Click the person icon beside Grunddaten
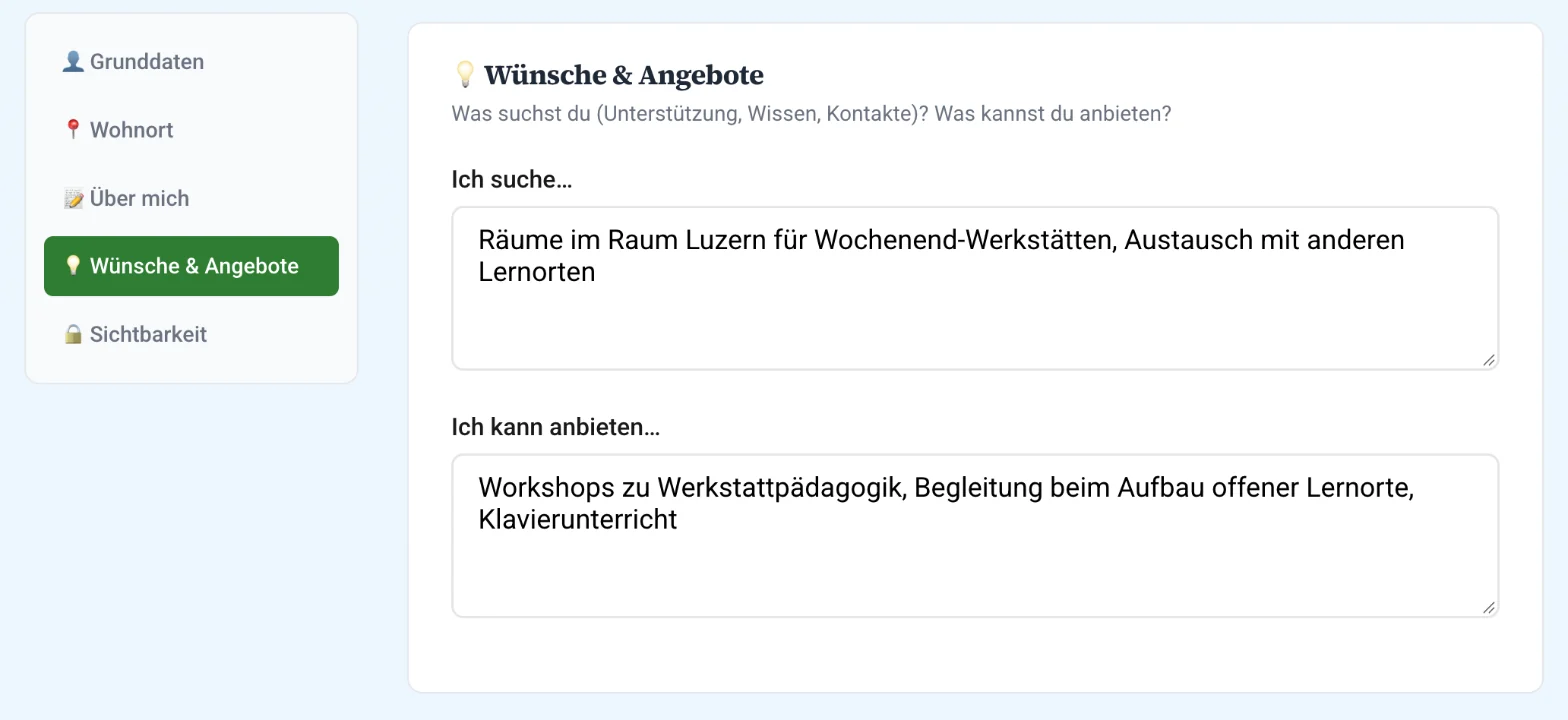1568x720 pixels. point(73,62)
